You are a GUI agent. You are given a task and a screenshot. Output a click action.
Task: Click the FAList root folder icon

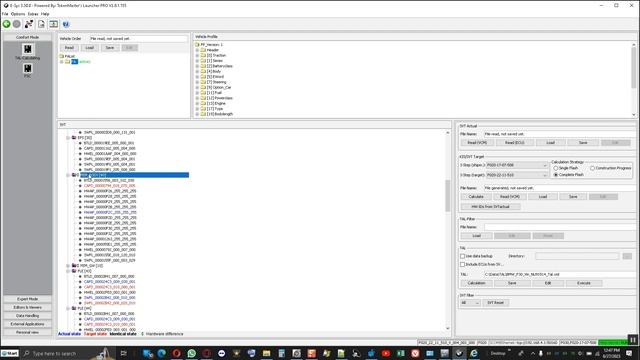click(x=62, y=56)
